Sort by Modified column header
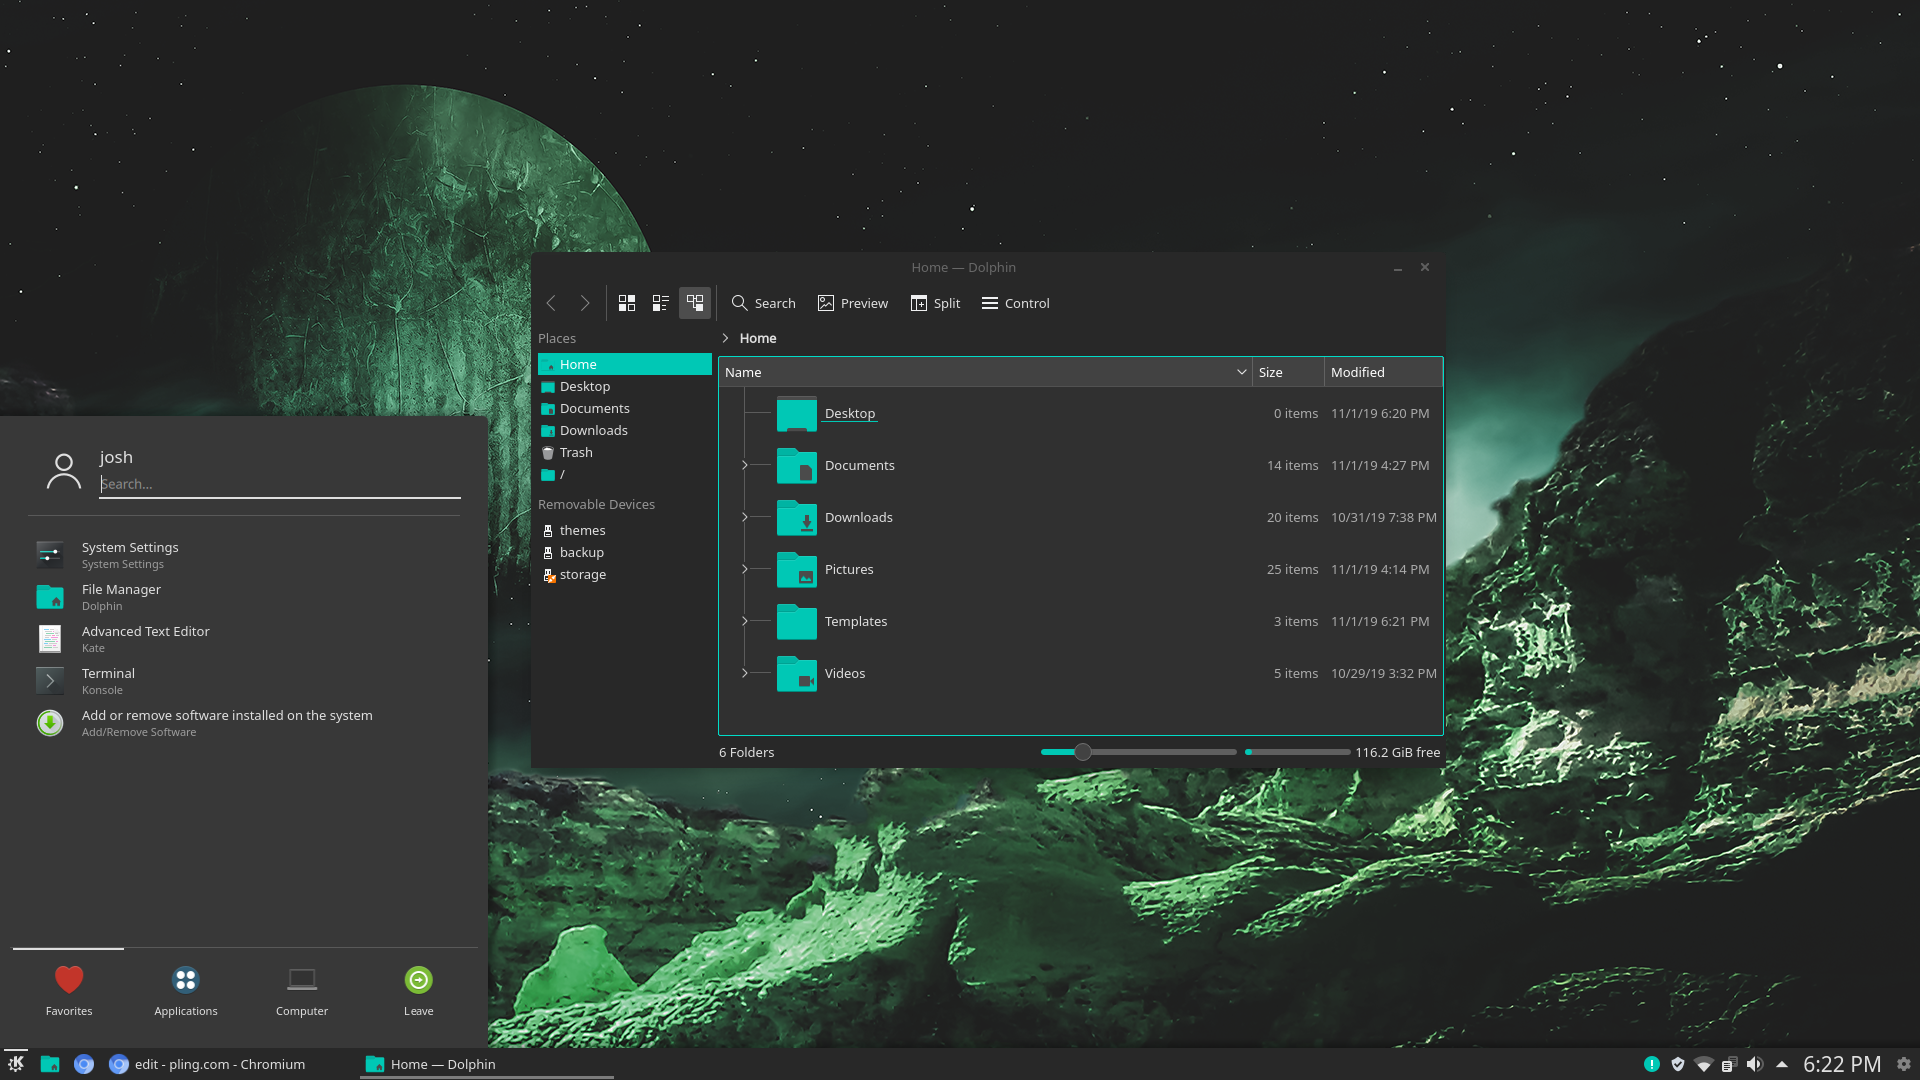 point(1383,372)
